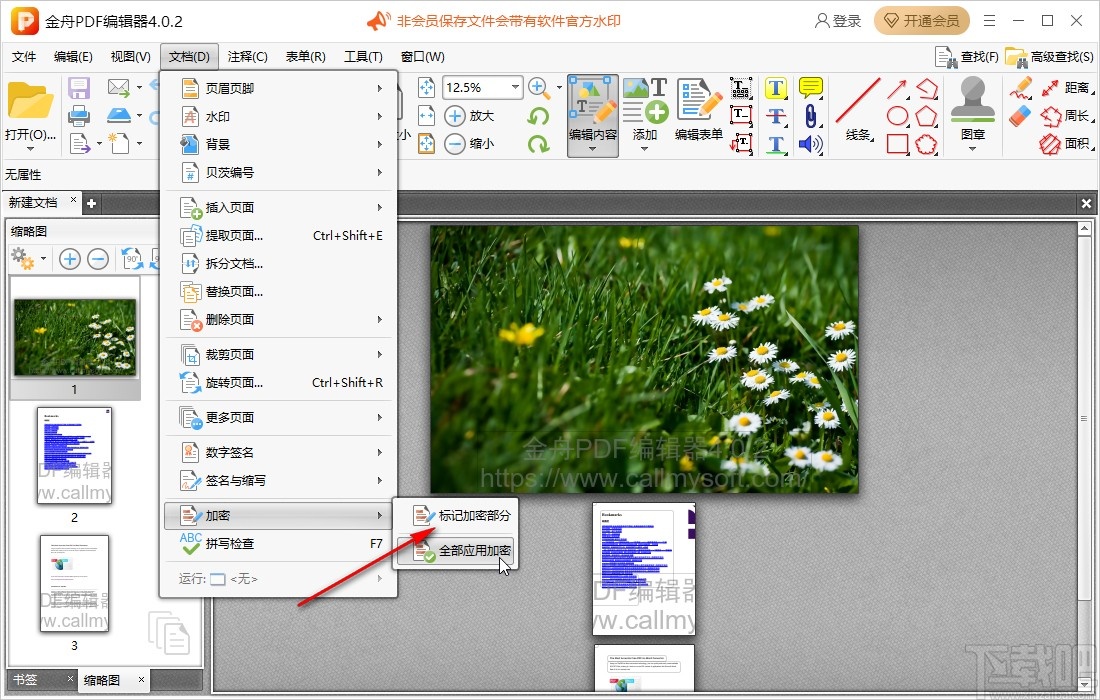
Task: Choose Spell Check (拼写检查) menu item
Action: (x=279, y=544)
